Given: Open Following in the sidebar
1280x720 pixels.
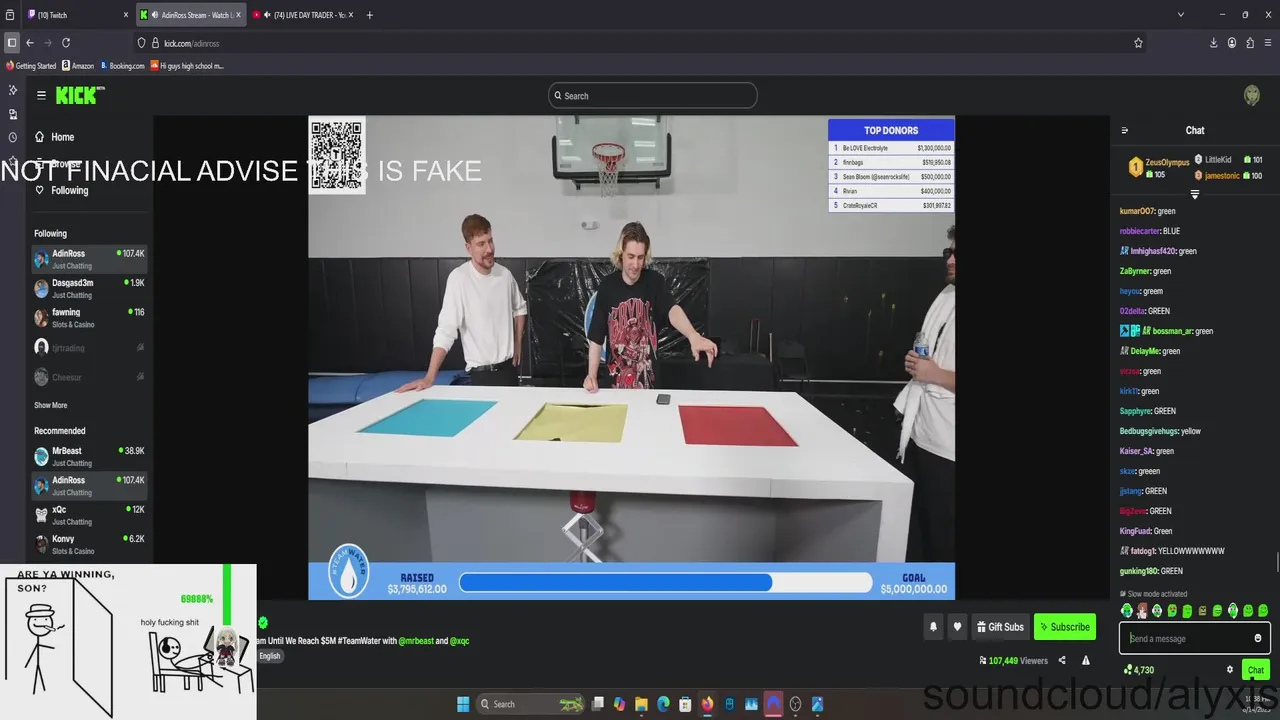Looking at the screenshot, I should (x=62, y=190).
